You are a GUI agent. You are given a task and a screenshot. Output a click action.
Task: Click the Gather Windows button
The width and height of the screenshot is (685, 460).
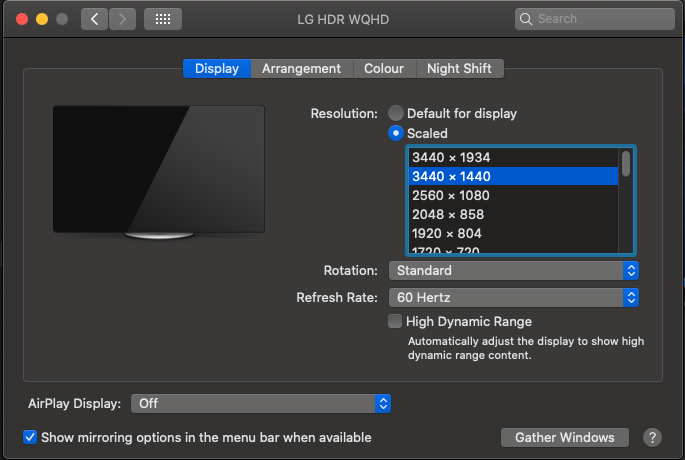pos(565,437)
